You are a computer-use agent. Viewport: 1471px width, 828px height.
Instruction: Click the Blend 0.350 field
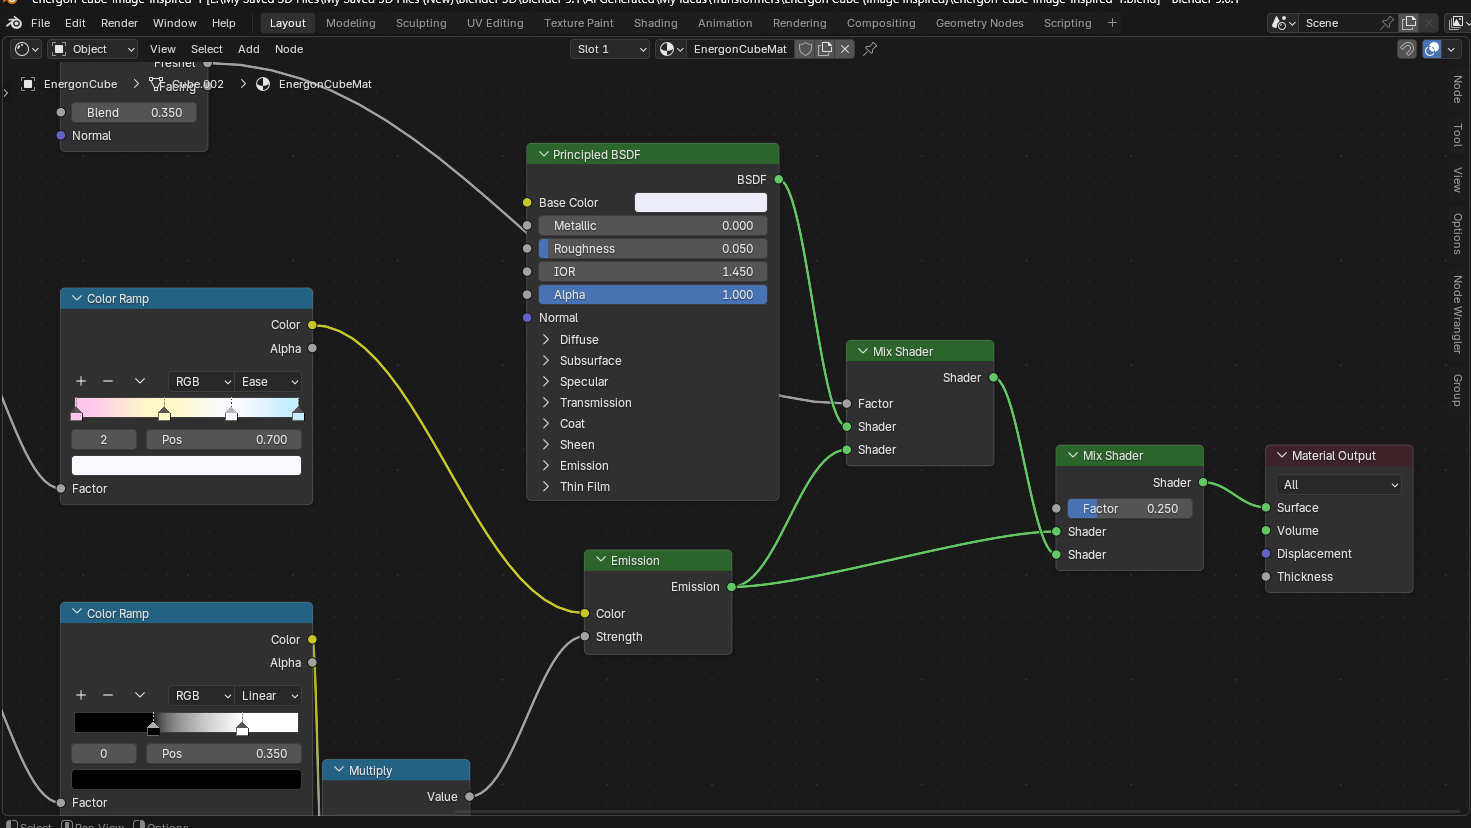click(x=134, y=113)
